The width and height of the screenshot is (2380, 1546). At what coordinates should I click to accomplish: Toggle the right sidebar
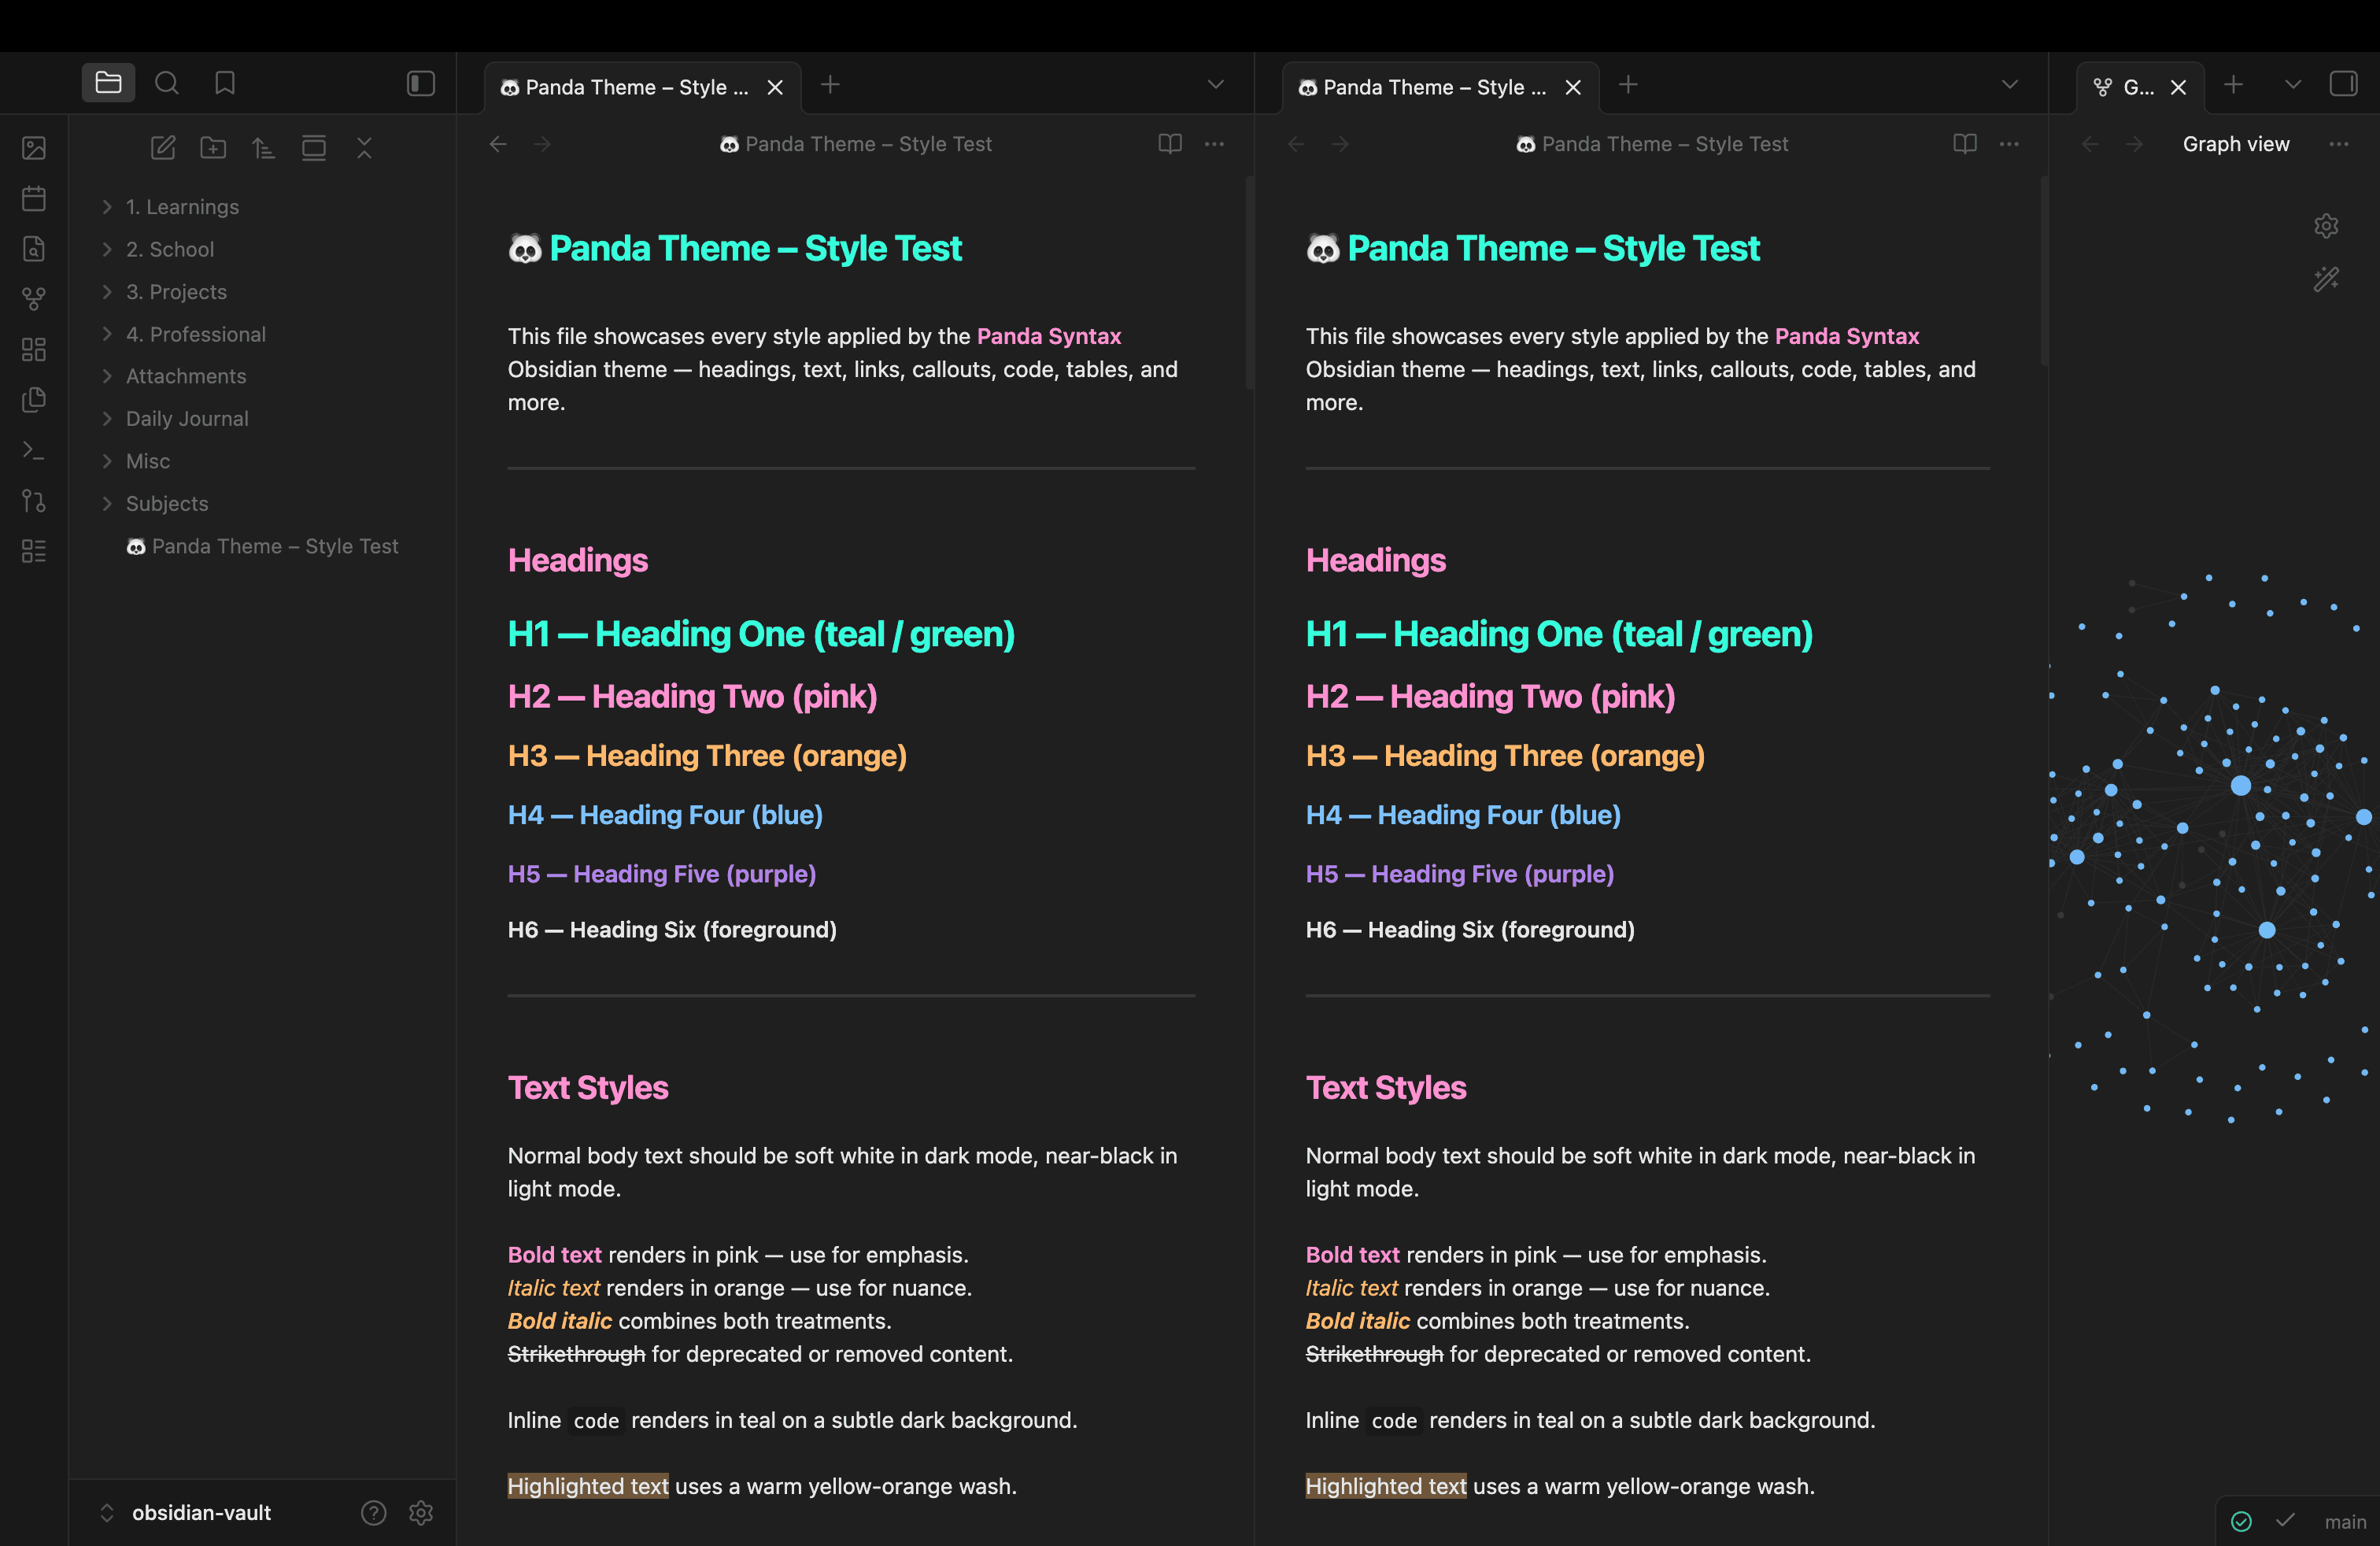2343,84
